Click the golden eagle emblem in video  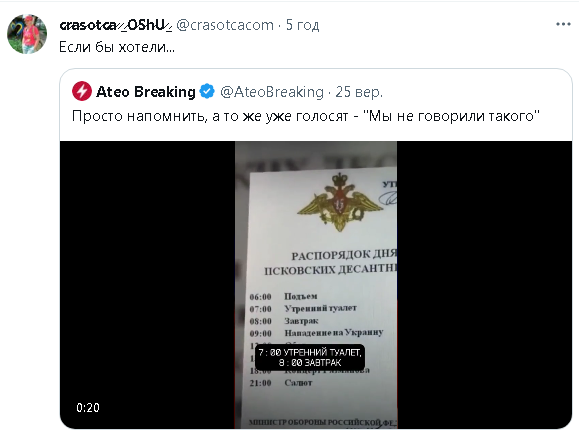tap(339, 201)
